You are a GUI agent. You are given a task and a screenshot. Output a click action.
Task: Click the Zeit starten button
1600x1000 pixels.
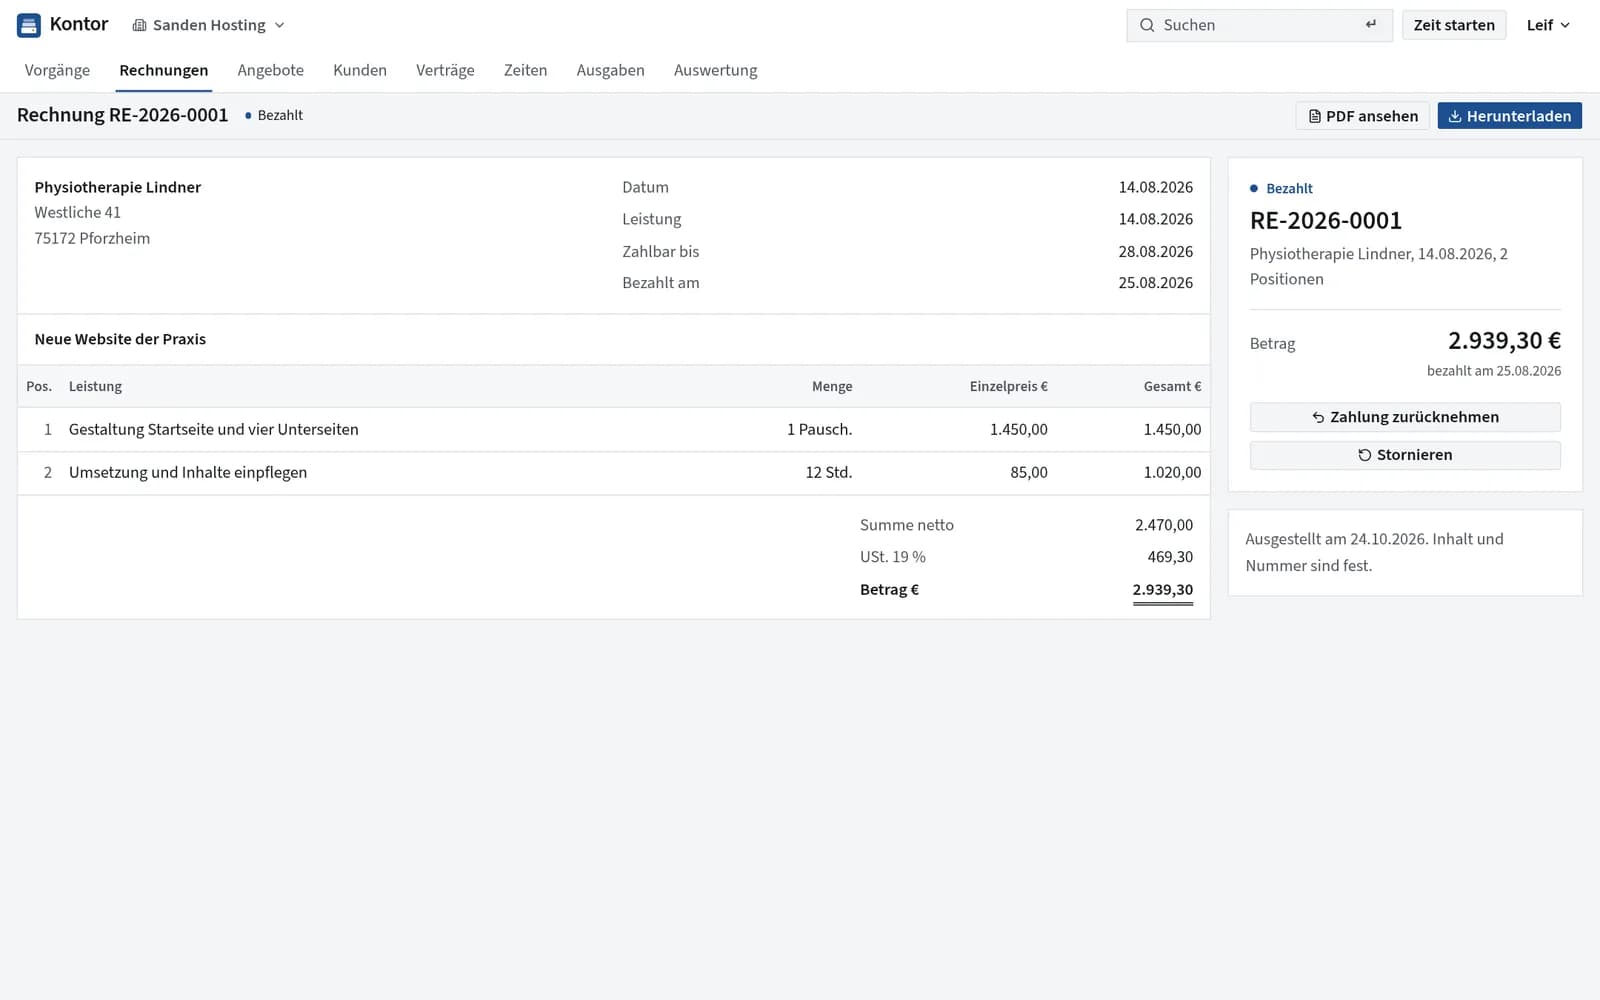tap(1454, 25)
